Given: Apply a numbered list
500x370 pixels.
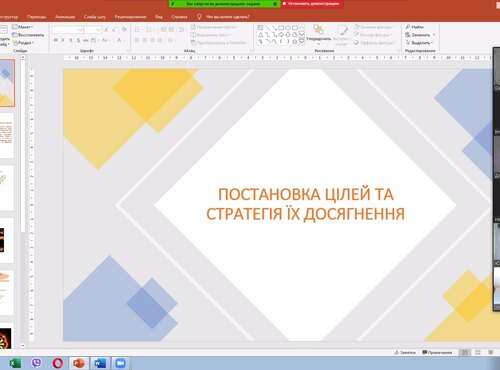Looking at the screenshot, I should click(x=150, y=30).
